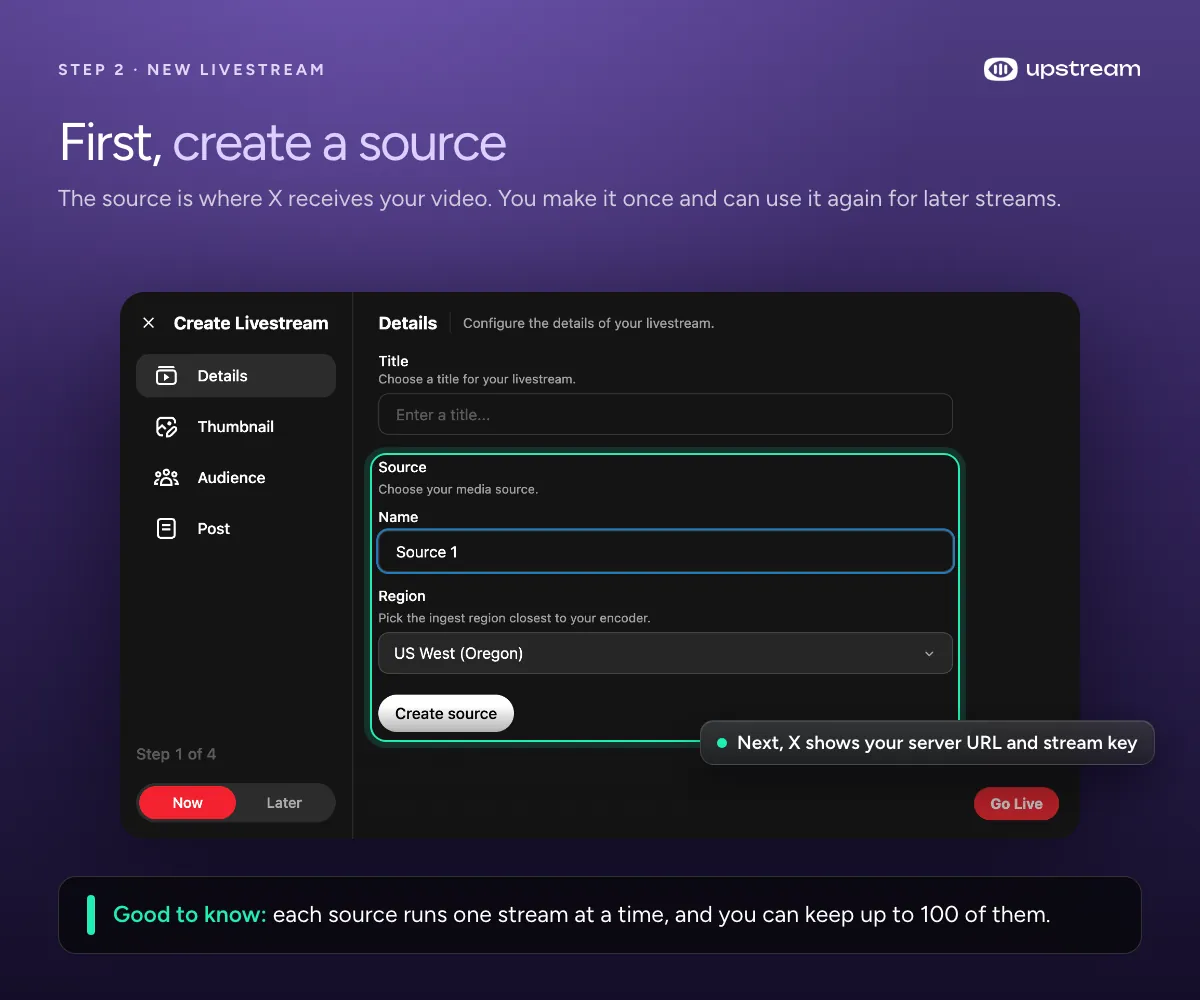Click the Details play-screen icon
Viewport: 1200px width, 1000px height.
[x=166, y=376]
